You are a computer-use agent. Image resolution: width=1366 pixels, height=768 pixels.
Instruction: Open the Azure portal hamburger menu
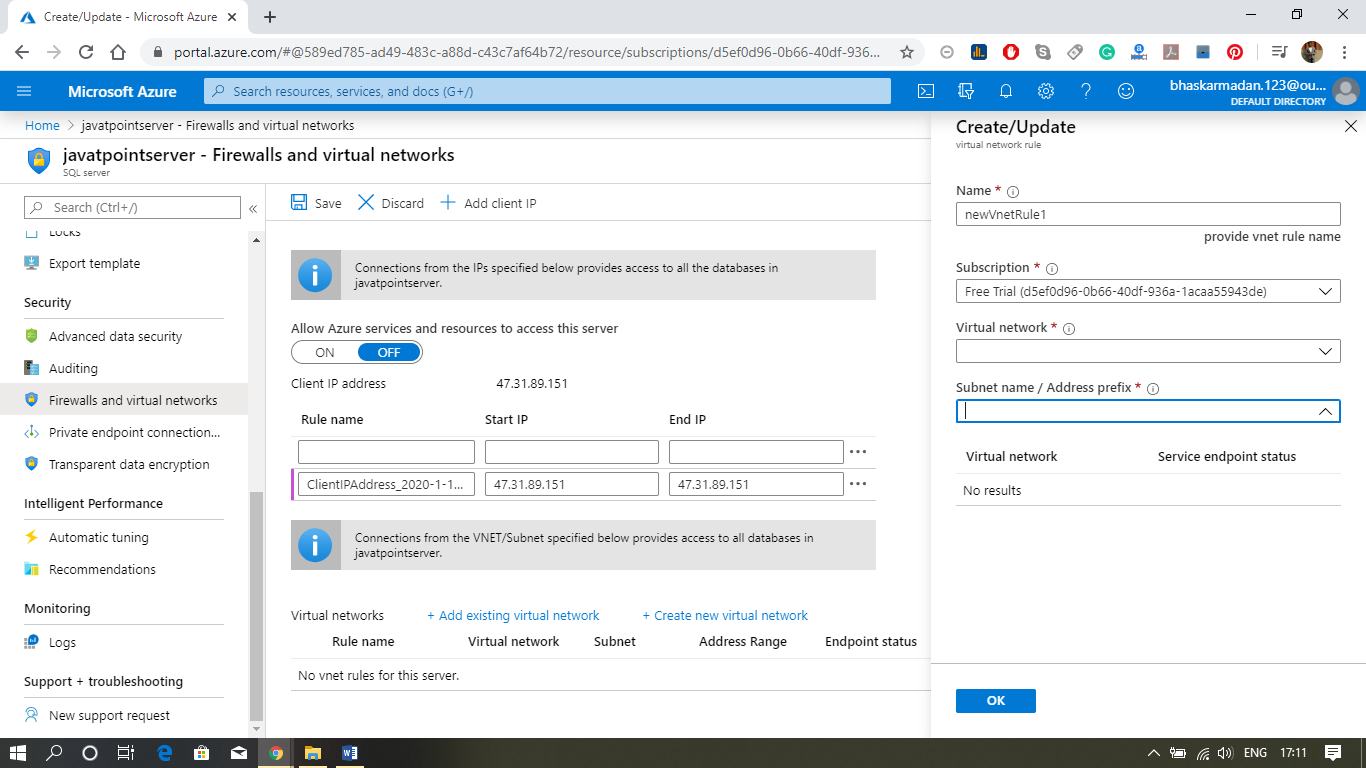25,91
